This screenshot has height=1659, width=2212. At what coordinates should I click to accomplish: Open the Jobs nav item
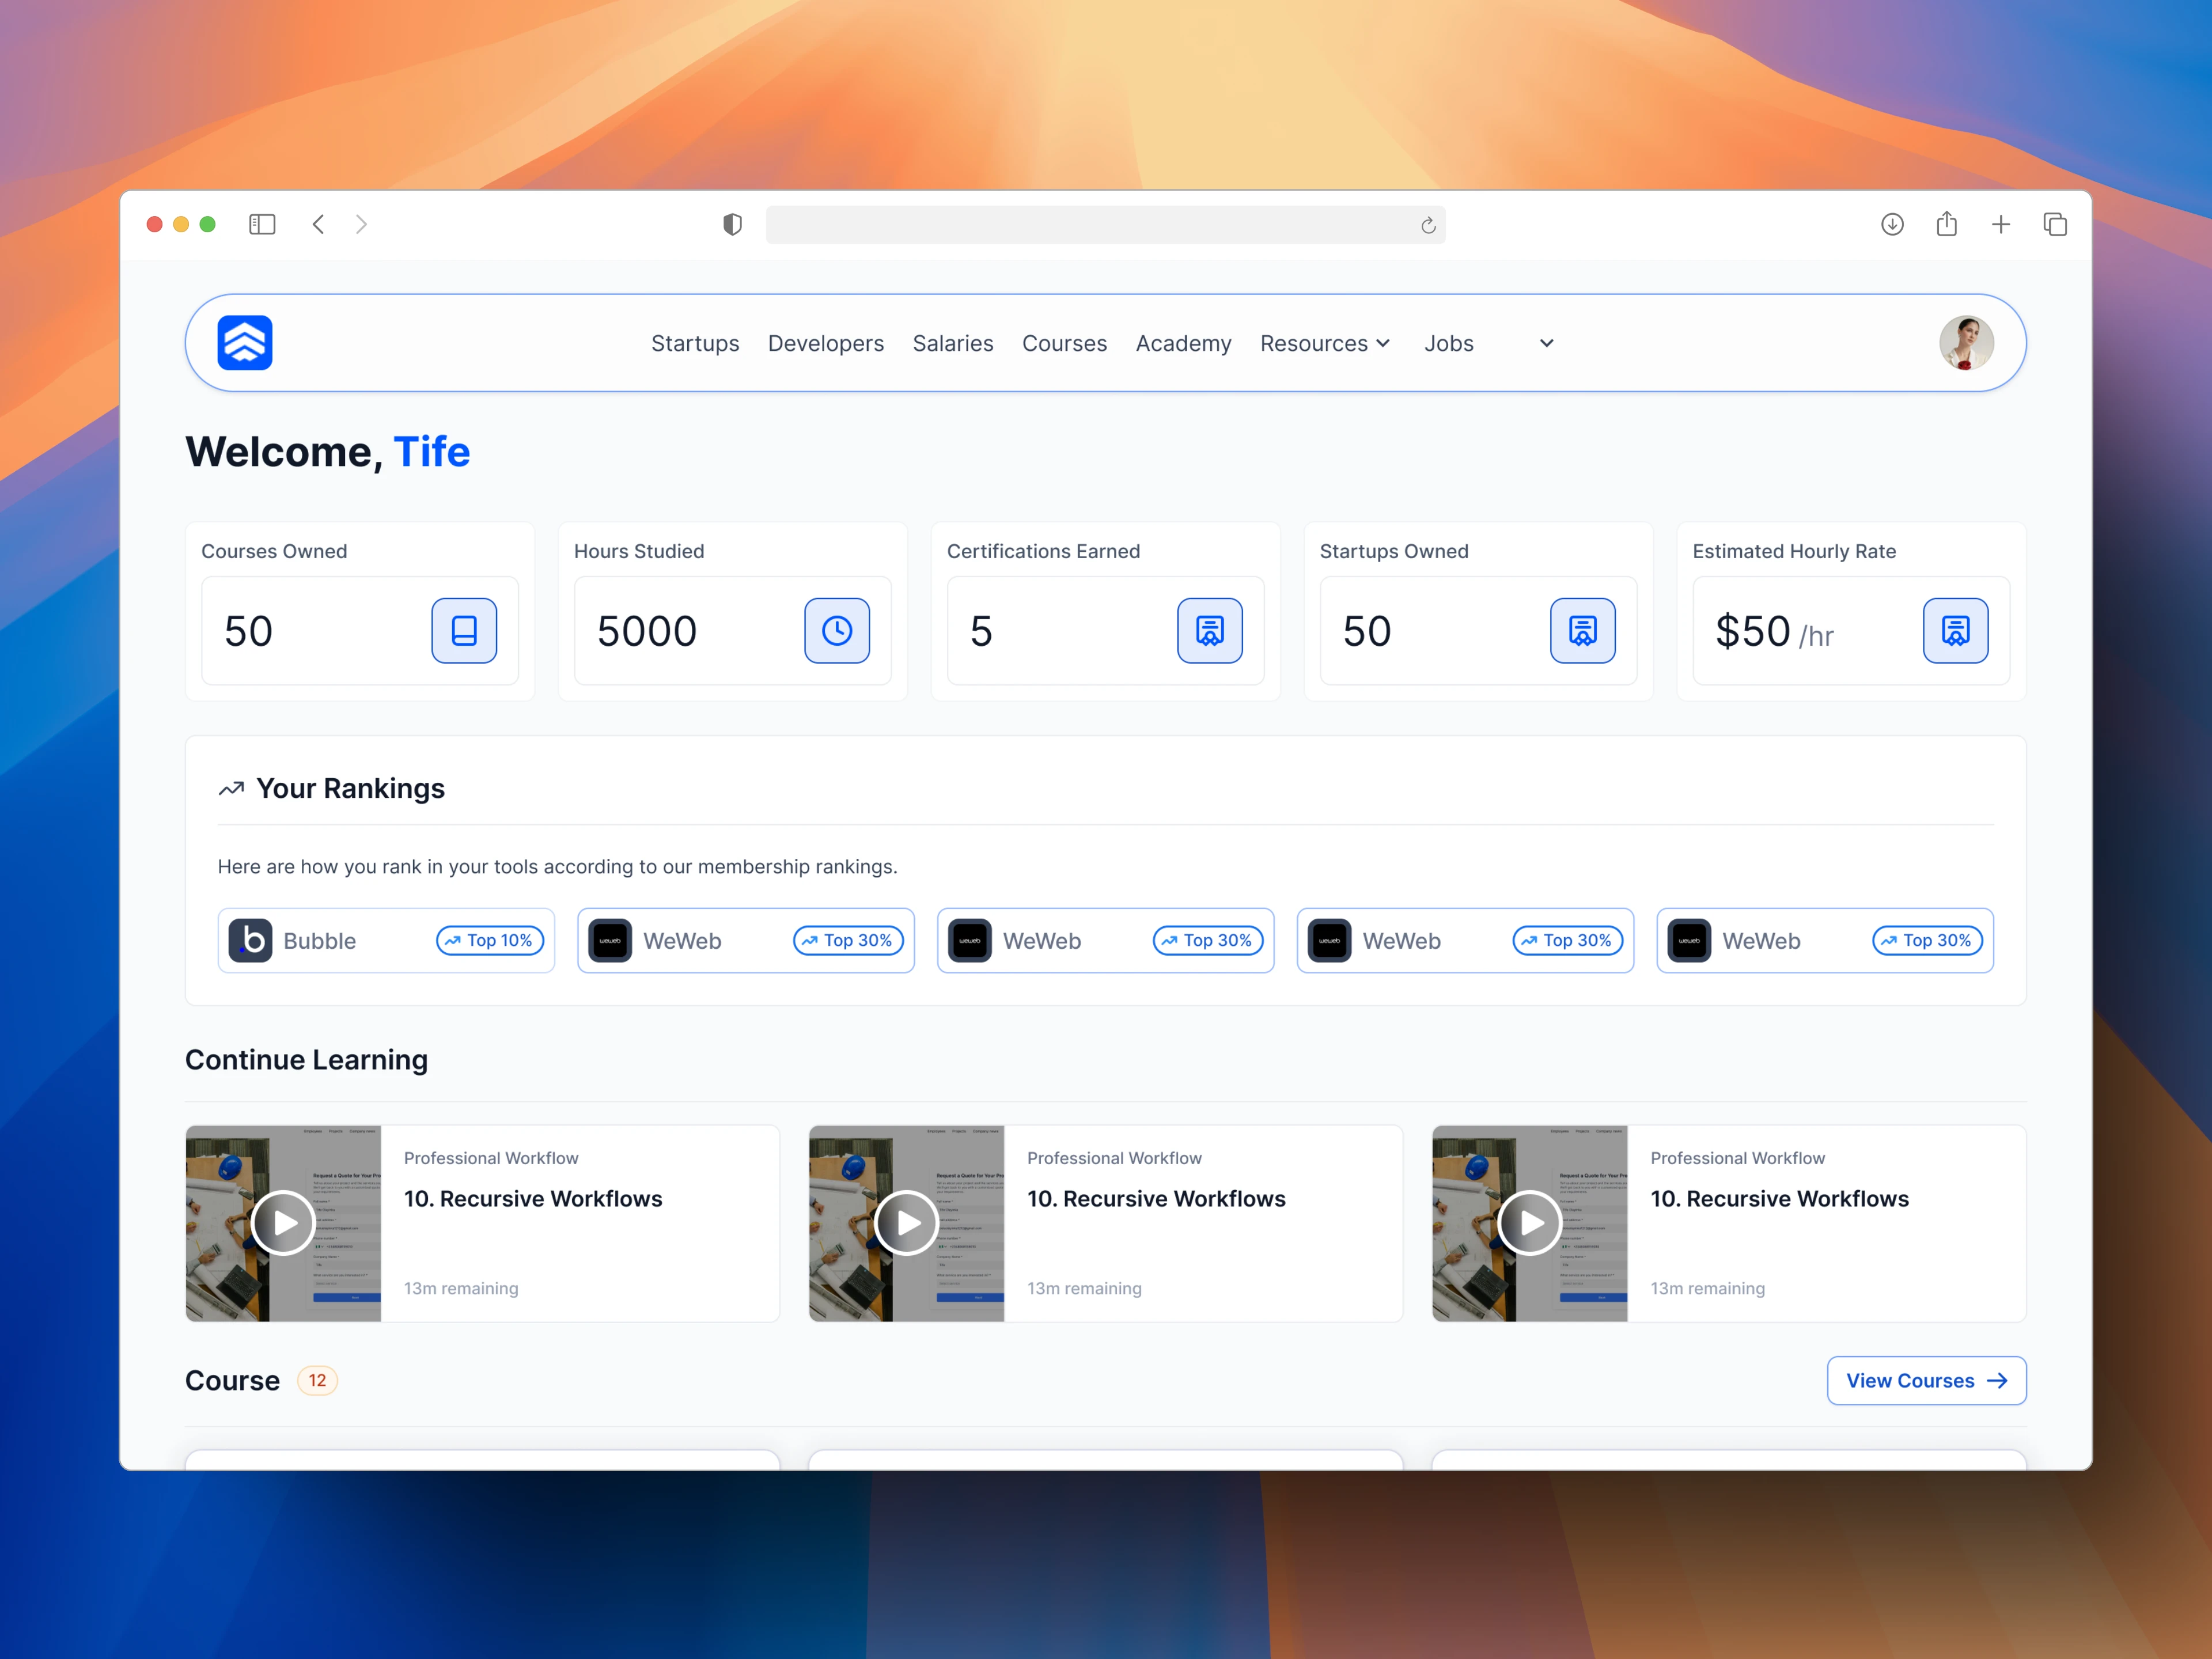point(1449,343)
